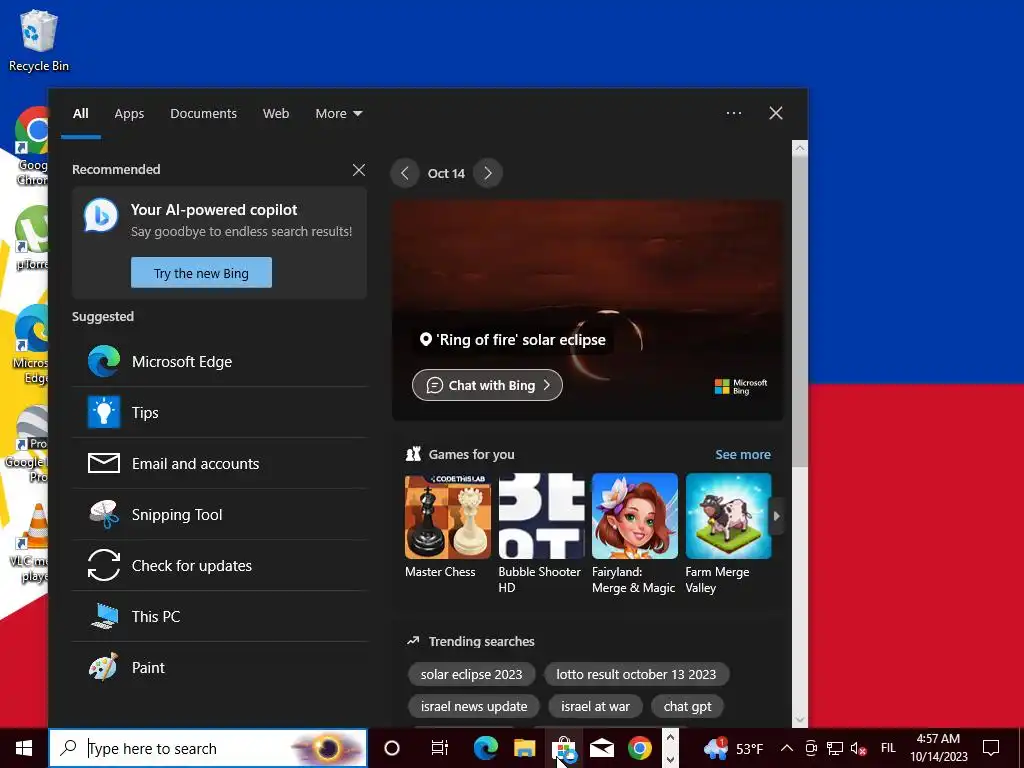Open Bubble Shooter HD game thumbnail
Viewport: 1024px width, 768px height.
click(x=541, y=516)
